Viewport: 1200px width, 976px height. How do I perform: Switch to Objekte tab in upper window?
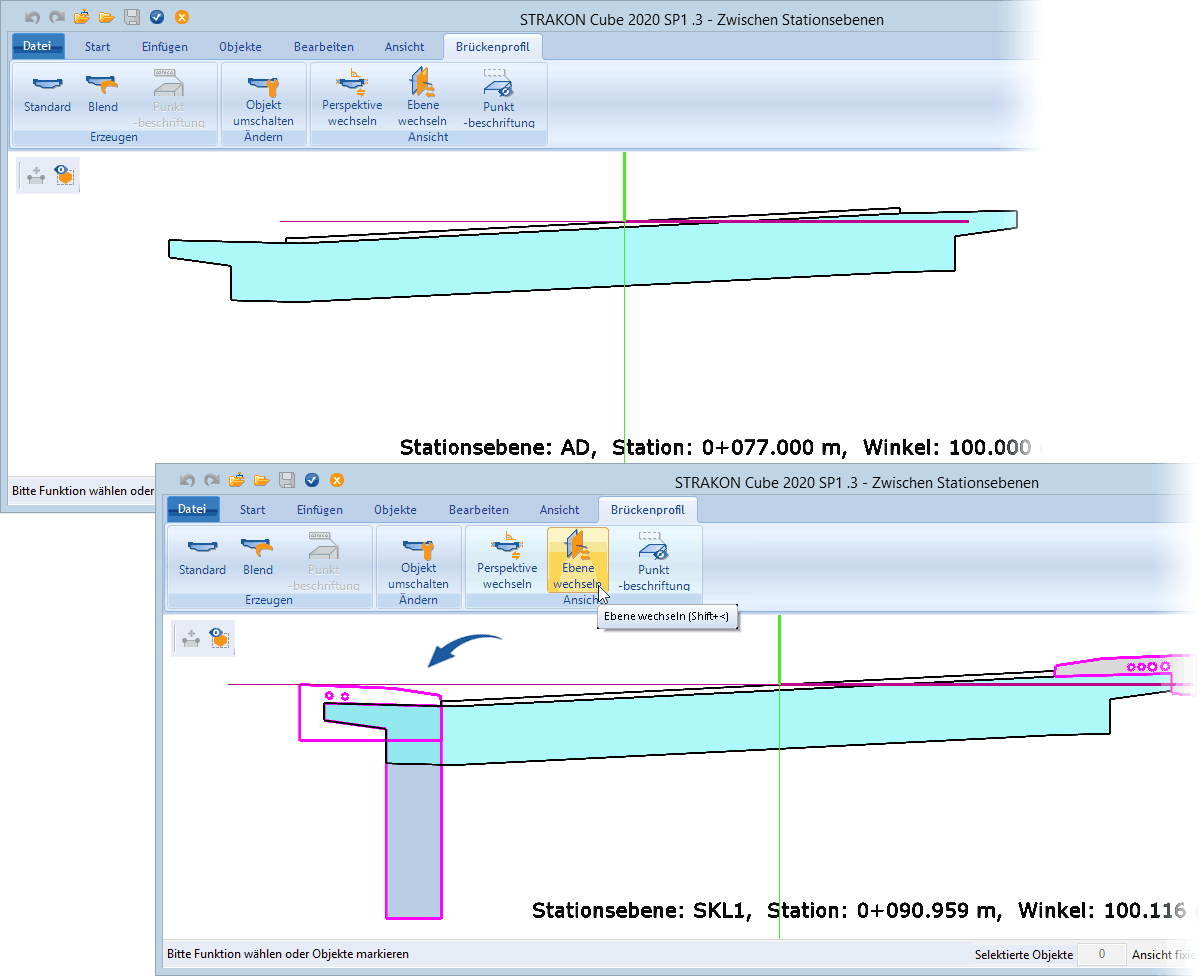[240, 47]
